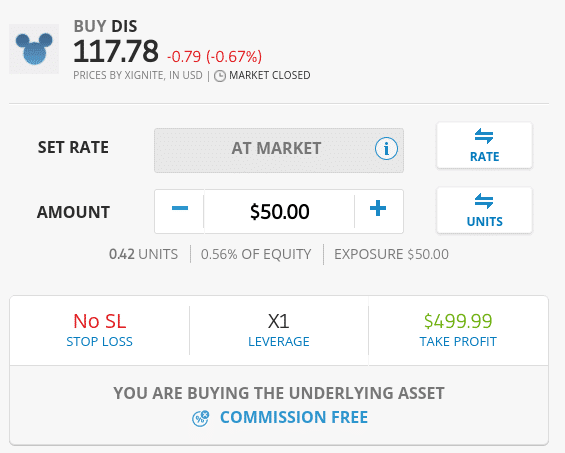Image resolution: width=565 pixels, height=453 pixels.
Task: Open the Stop Loss tab
Action: 99,330
